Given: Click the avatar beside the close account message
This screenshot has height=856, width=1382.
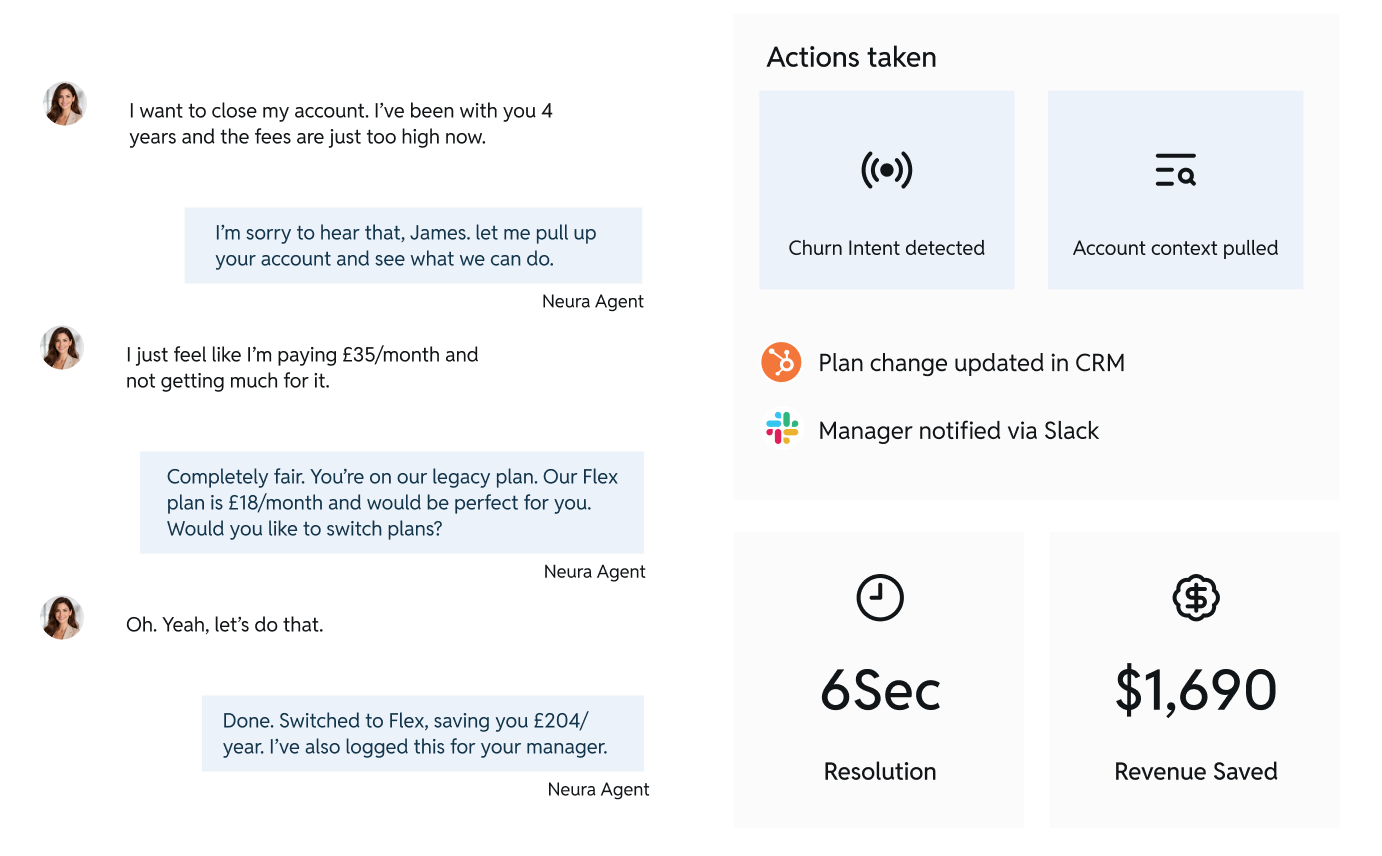Looking at the screenshot, I should click(x=65, y=104).
